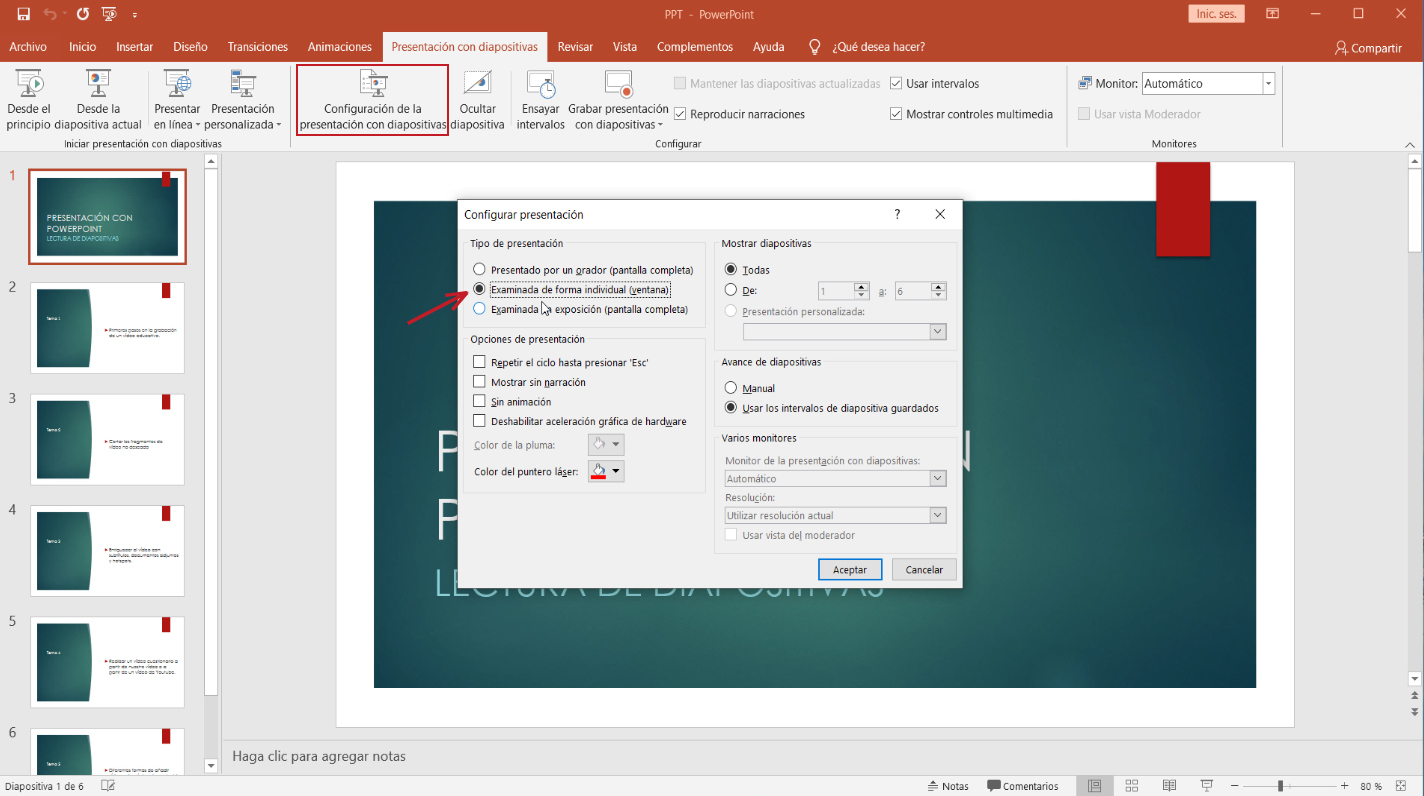Open the quick access toolbar customize arrow

(x=135, y=15)
